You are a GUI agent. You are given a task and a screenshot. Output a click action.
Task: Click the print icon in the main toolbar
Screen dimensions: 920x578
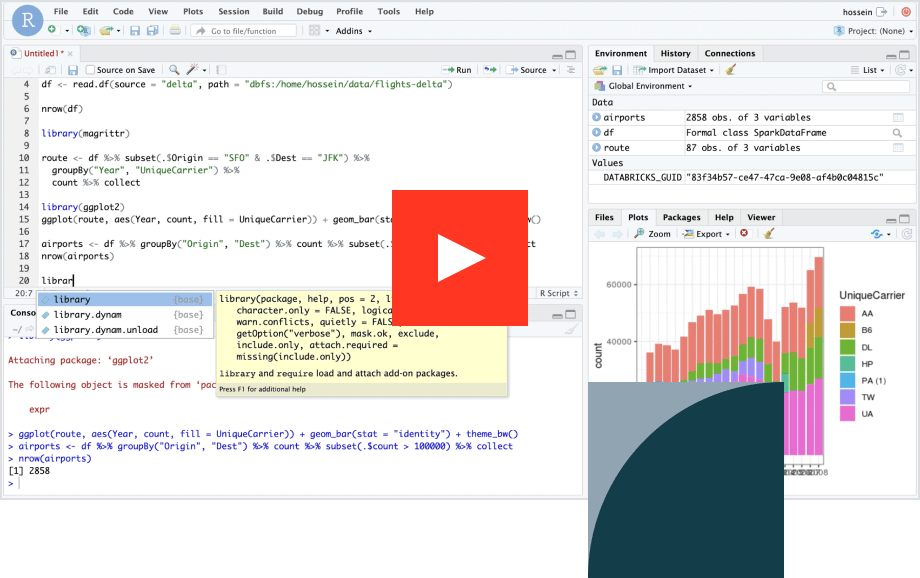175,31
